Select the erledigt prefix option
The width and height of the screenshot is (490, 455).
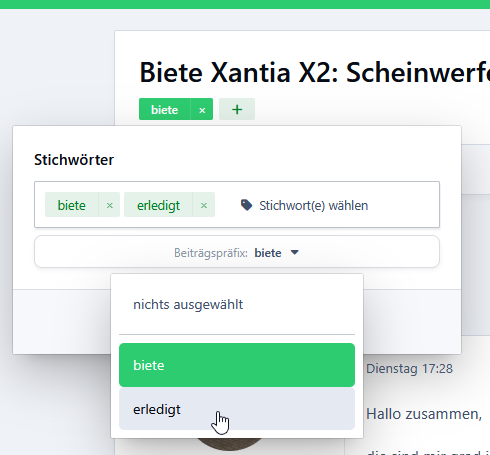coord(237,409)
